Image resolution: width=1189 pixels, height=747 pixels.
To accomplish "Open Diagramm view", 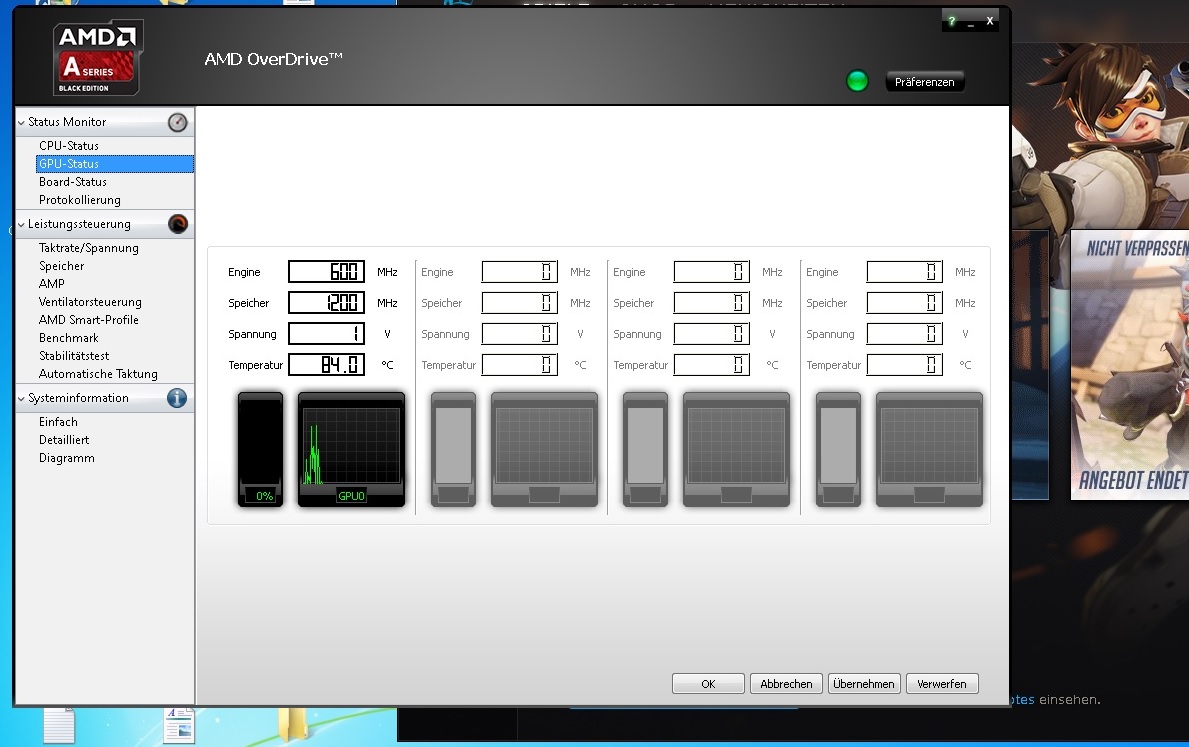I will click(67, 458).
